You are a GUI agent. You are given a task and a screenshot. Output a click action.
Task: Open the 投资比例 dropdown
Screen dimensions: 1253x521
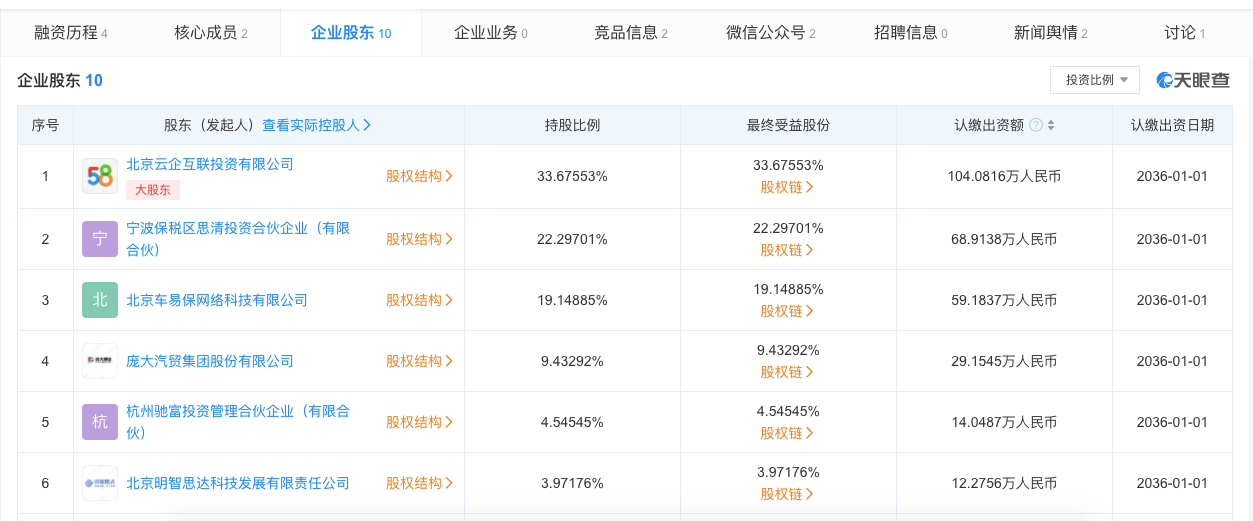1095,80
